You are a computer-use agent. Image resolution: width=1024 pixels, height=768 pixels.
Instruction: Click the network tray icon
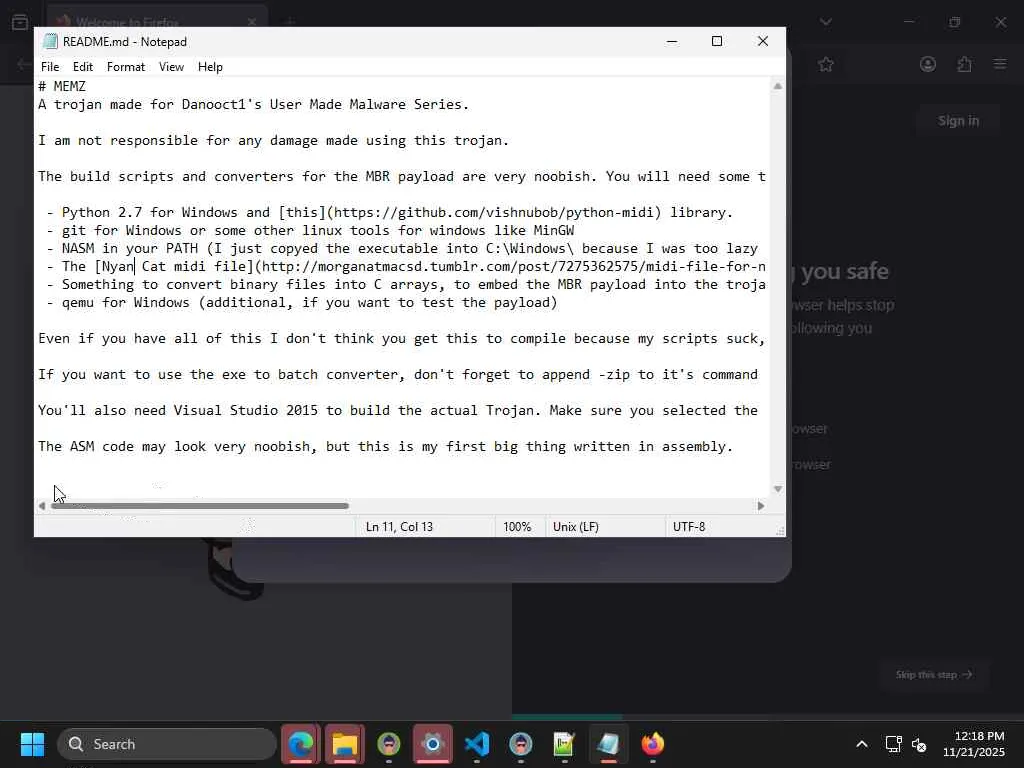[x=893, y=744]
